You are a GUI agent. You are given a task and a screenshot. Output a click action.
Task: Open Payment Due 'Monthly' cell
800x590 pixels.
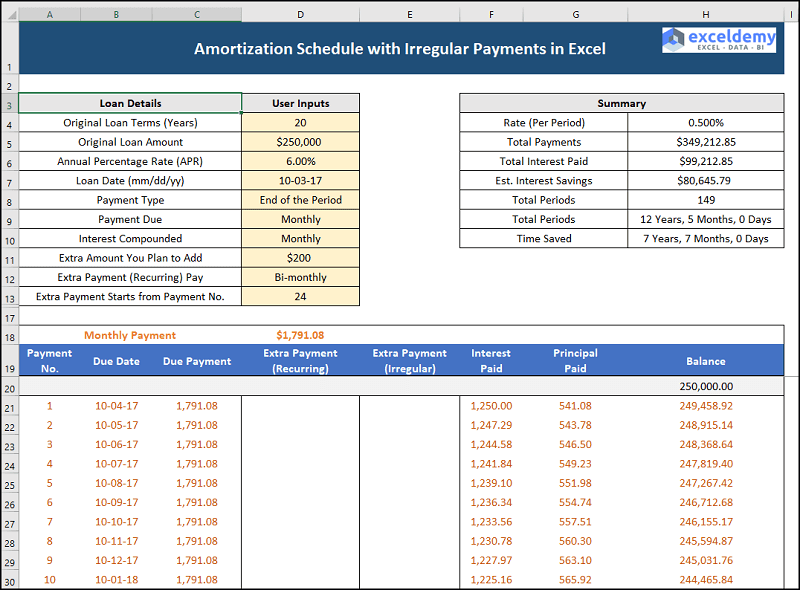pyautogui.click(x=301, y=219)
